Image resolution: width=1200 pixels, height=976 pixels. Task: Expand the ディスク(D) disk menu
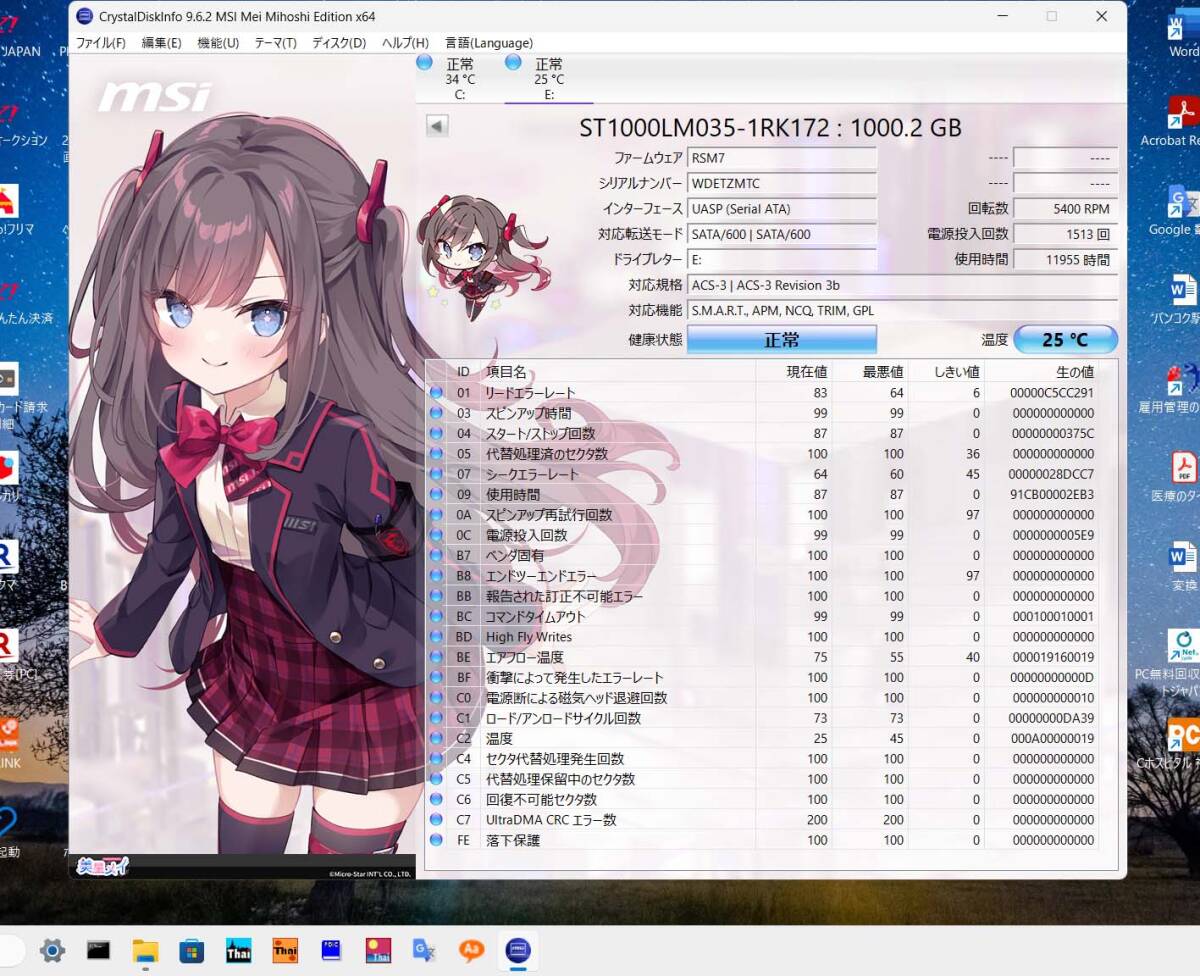[x=339, y=43]
